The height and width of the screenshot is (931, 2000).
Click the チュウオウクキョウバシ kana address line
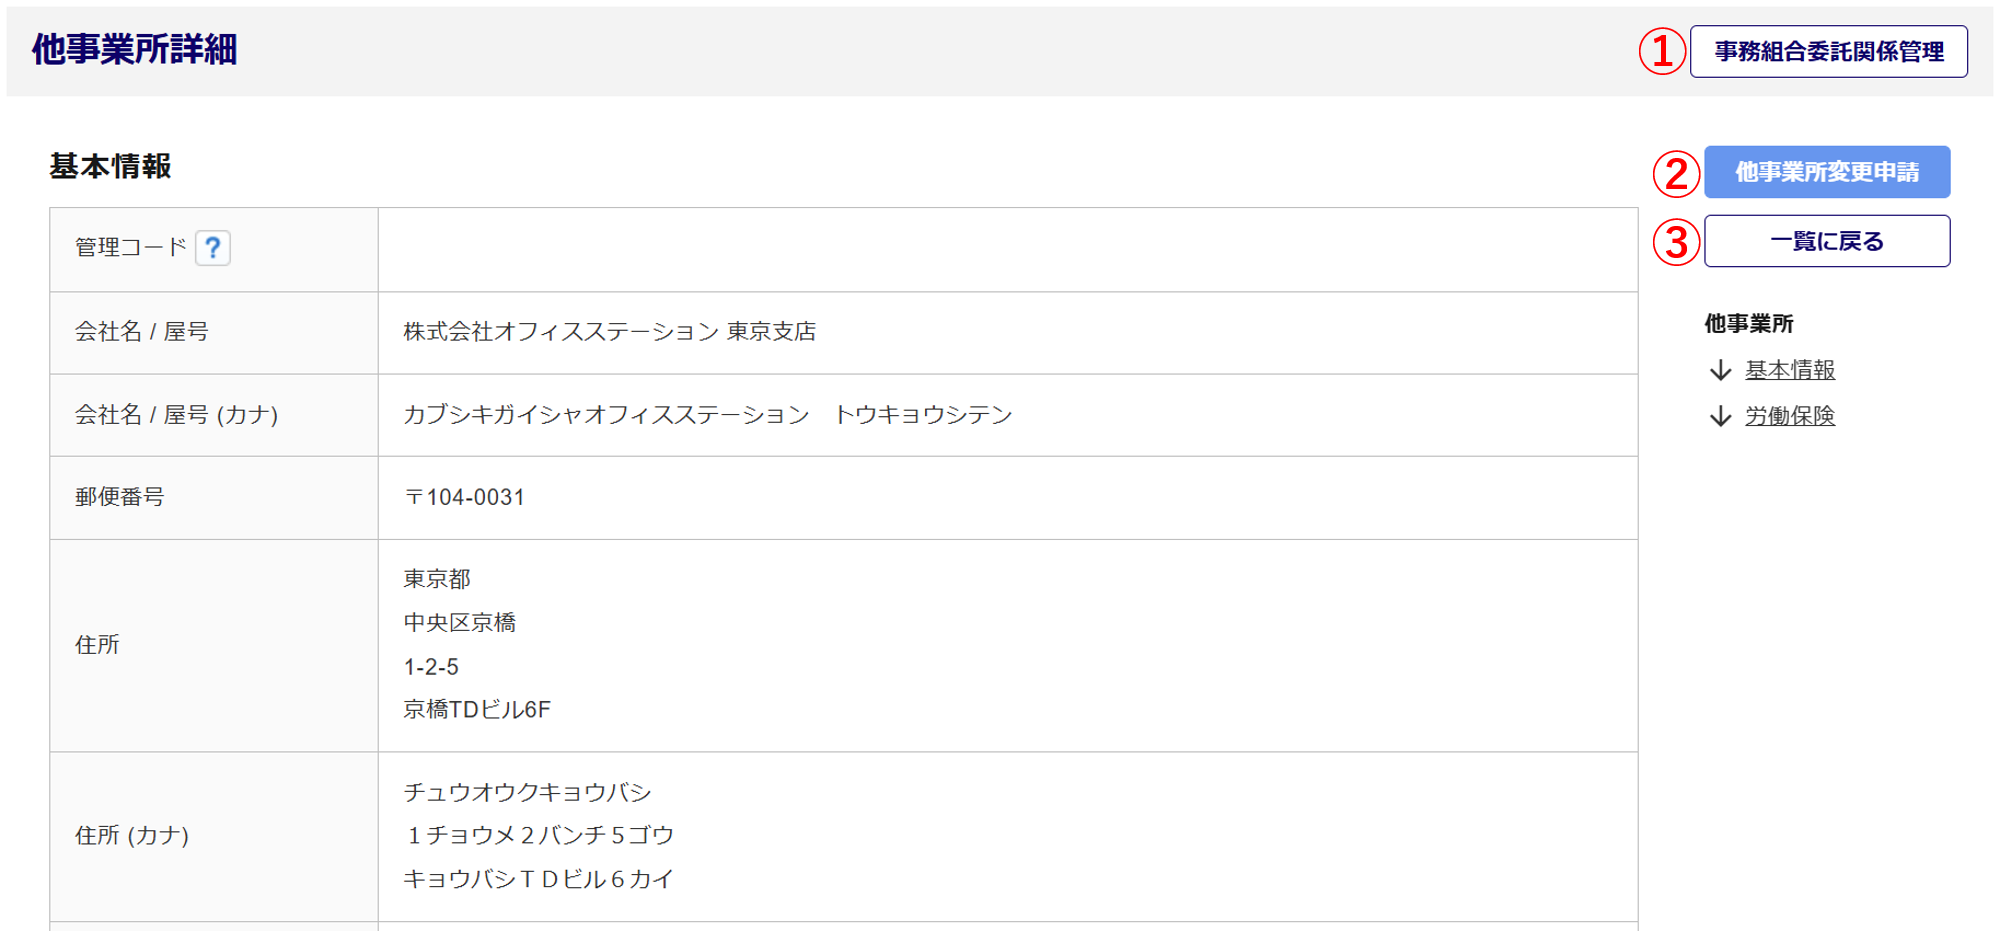click(x=527, y=793)
